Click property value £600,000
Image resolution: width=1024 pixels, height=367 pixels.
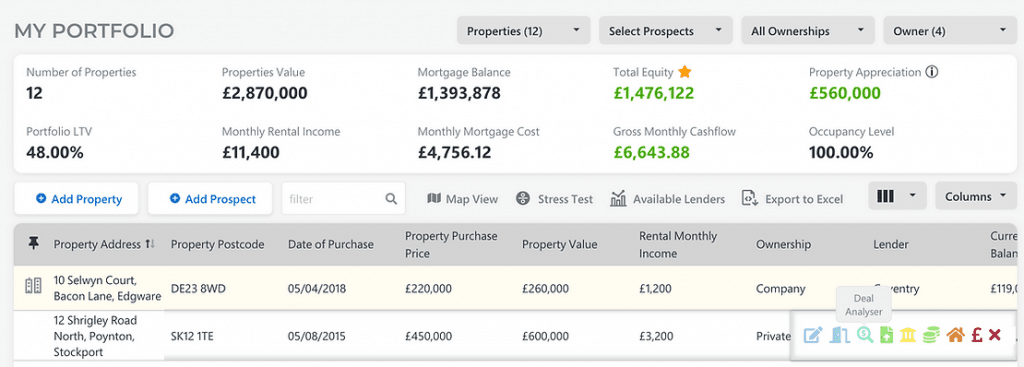tap(545, 337)
